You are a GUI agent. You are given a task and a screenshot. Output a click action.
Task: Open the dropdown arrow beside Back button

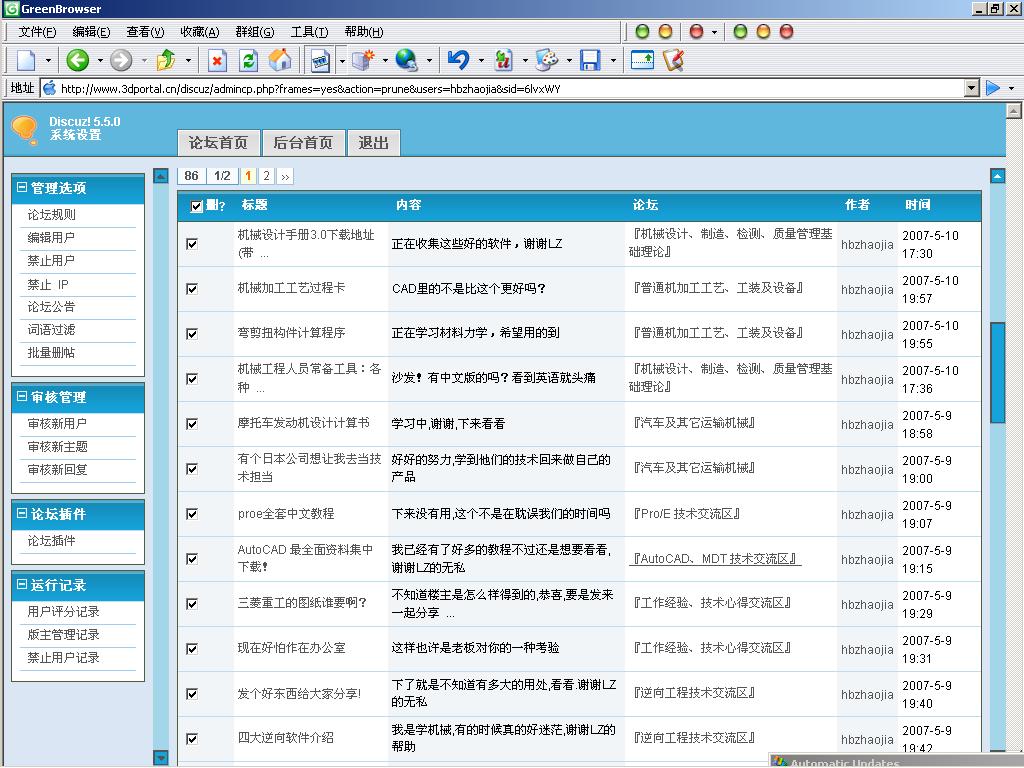click(x=100, y=61)
